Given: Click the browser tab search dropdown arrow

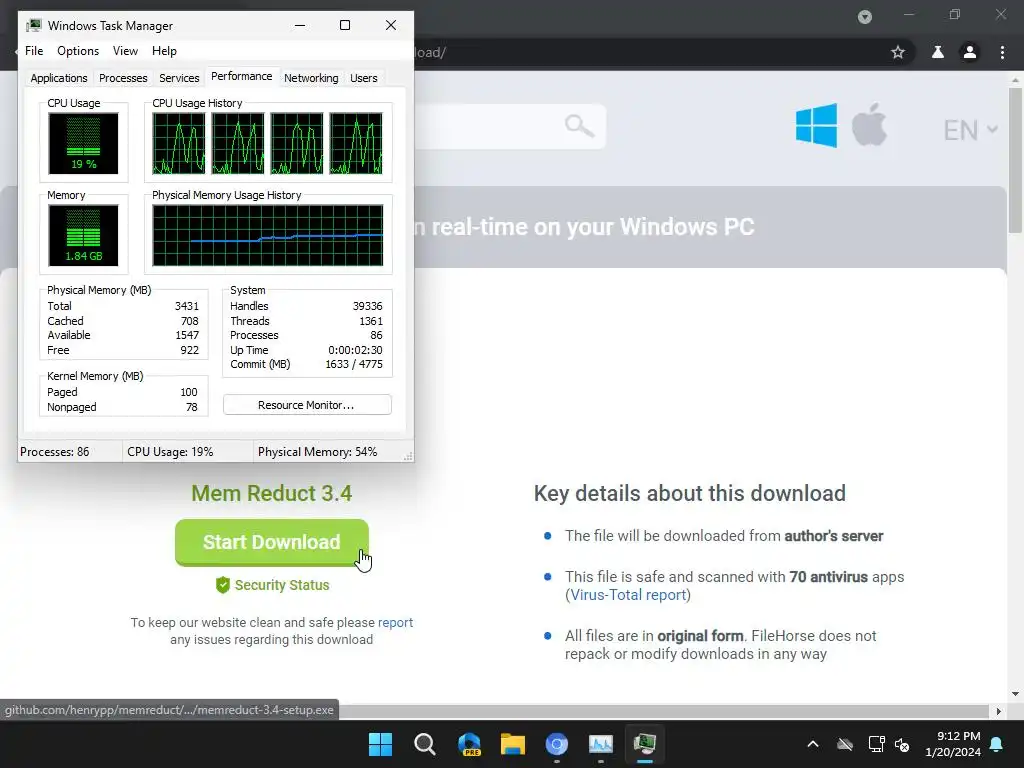Looking at the screenshot, I should (865, 17).
